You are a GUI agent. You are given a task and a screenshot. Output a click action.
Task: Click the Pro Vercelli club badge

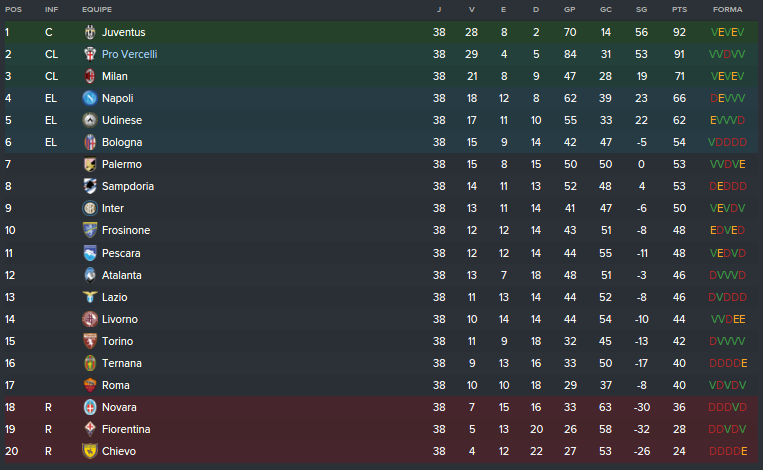[x=90, y=54]
